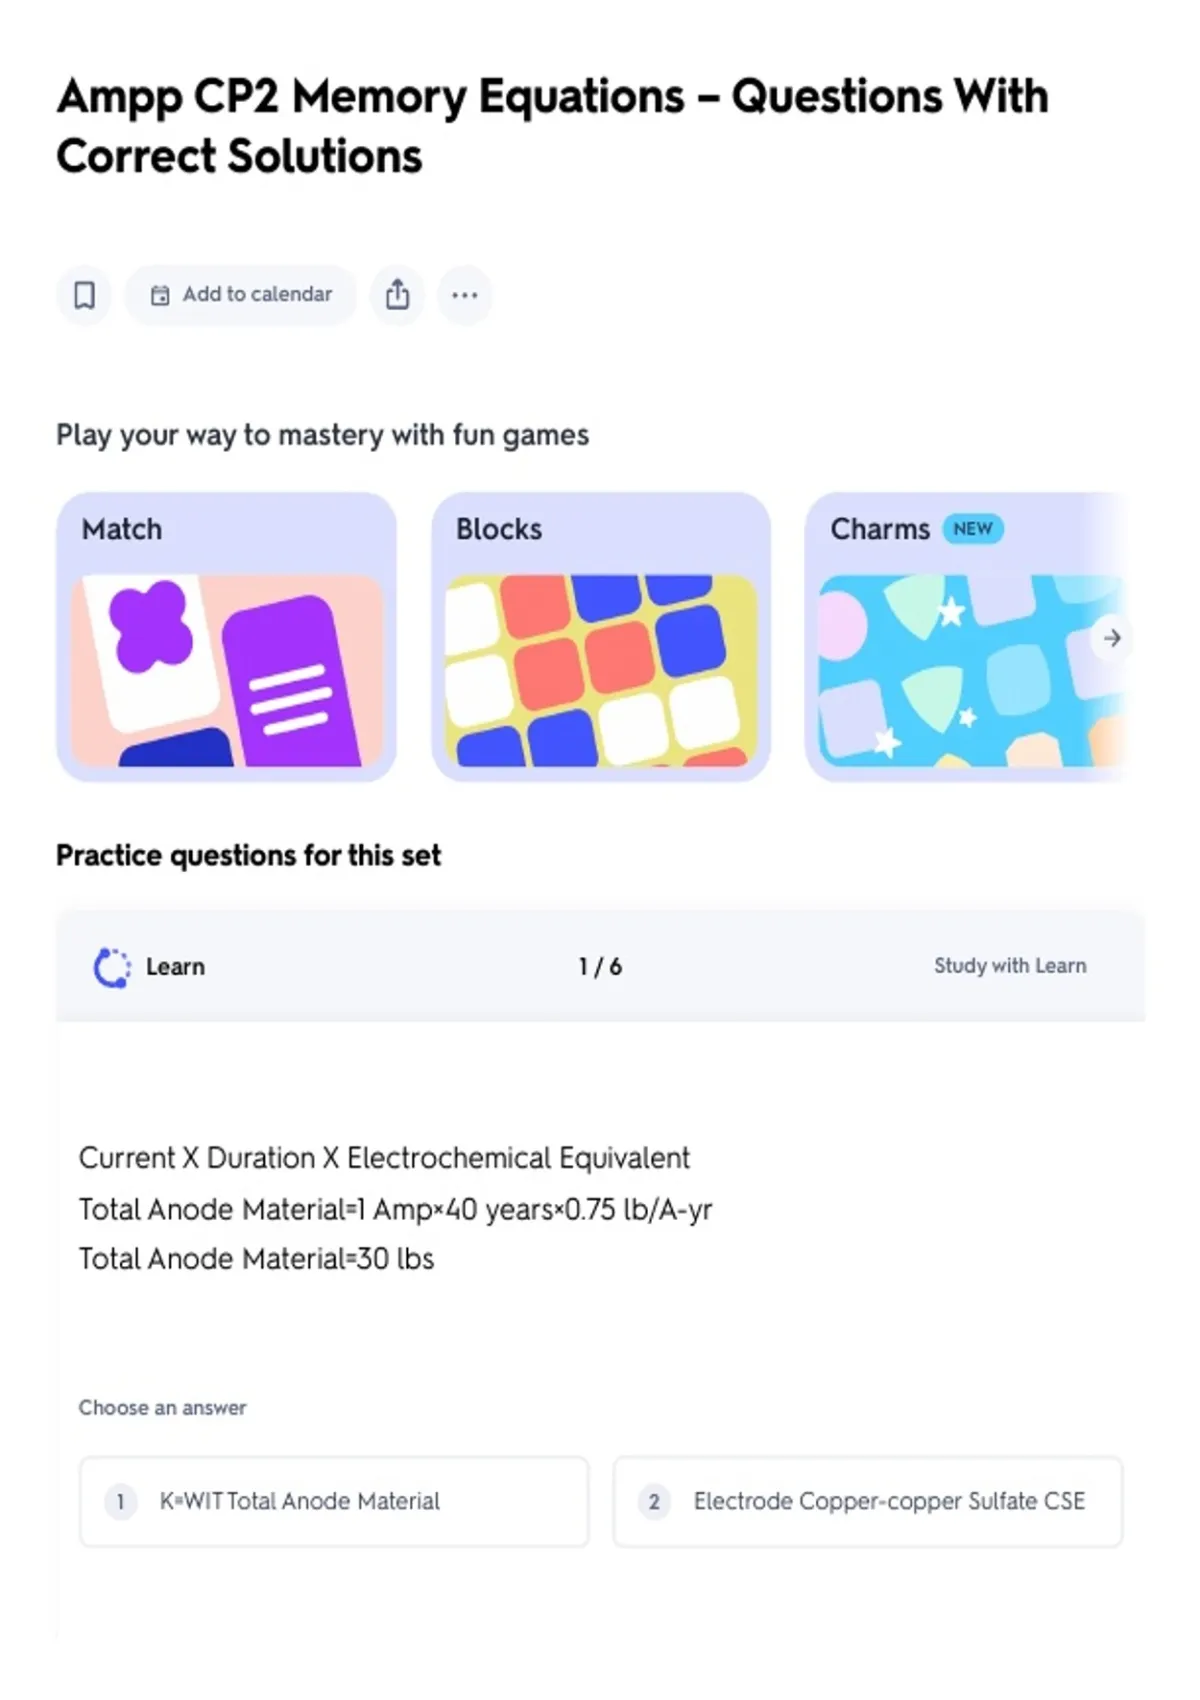Image resolution: width=1200 pixels, height=1700 pixels.
Task: Open the Match game card
Action: [226, 636]
